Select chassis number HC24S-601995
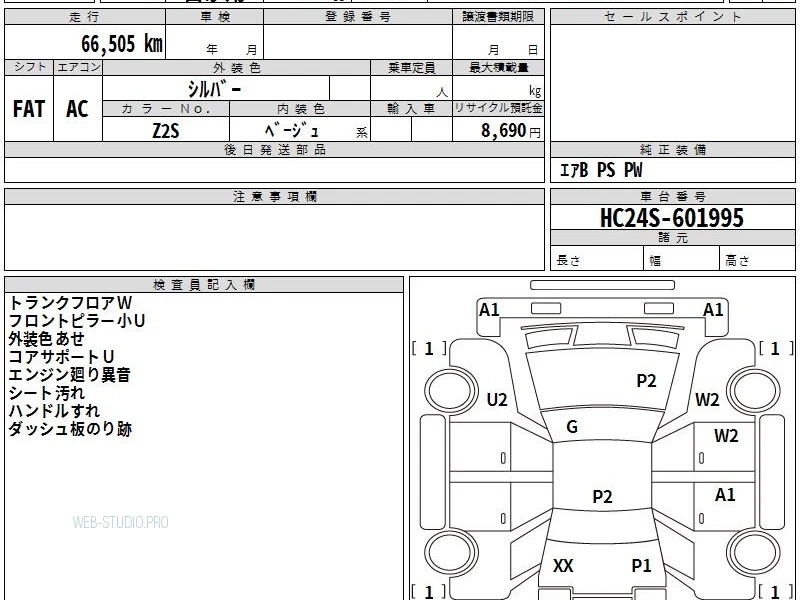Screen dimensions: 800x600 pos(672,218)
